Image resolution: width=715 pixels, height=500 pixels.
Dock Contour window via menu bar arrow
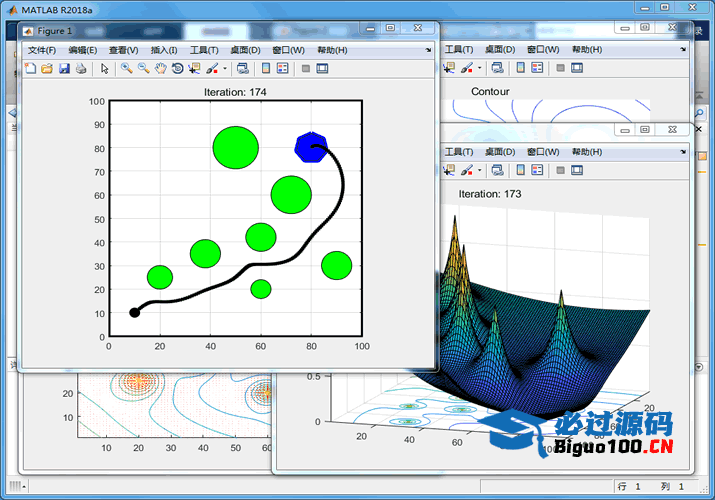pyautogui.click(x=683, y=49)
